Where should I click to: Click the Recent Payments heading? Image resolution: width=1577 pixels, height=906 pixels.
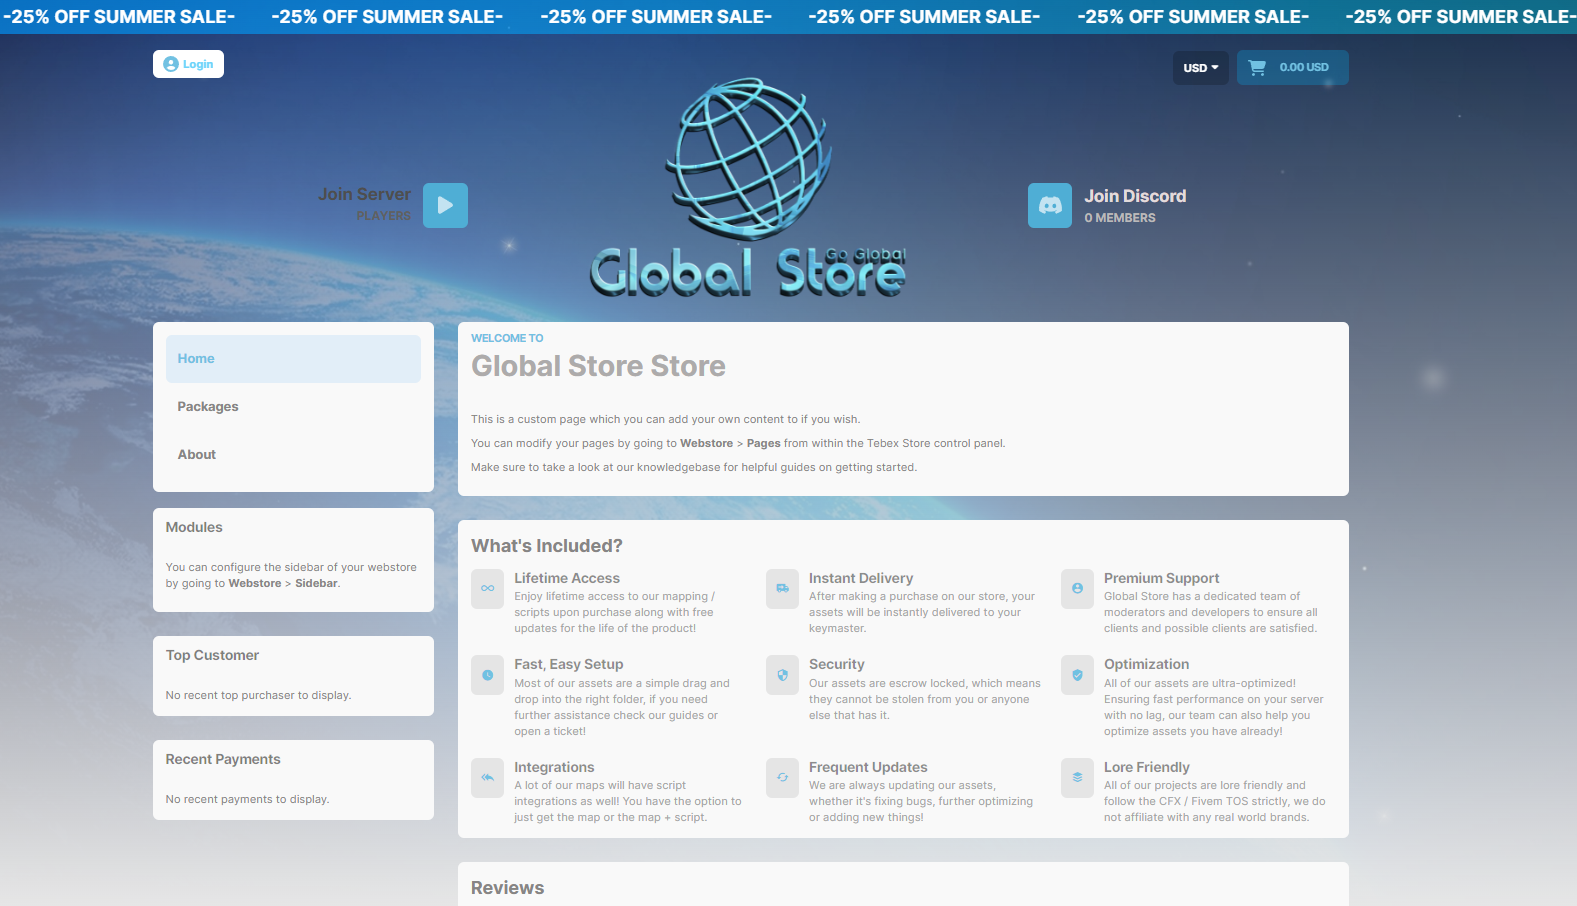pos(223,759)
